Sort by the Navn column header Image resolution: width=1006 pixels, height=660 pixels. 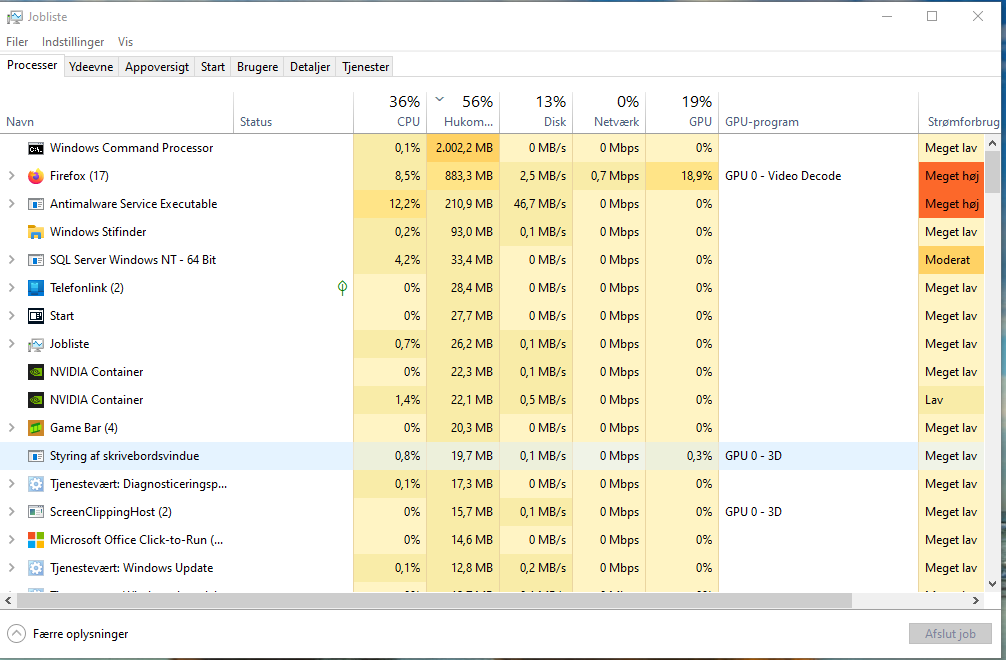click(x=117, y=113)
